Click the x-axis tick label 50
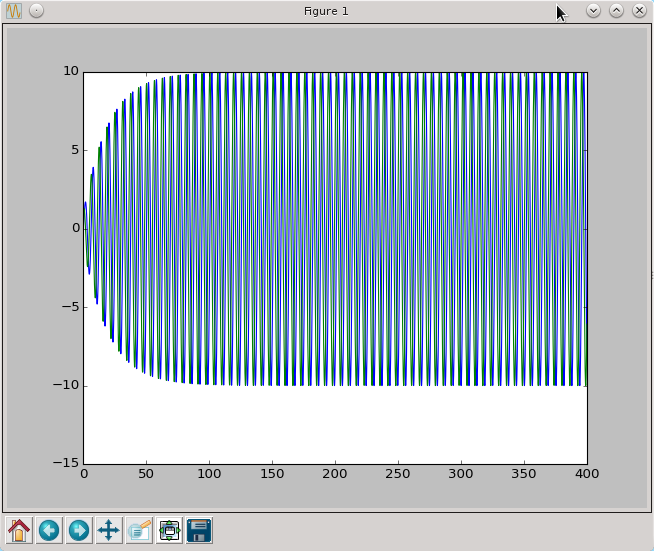 146,474
